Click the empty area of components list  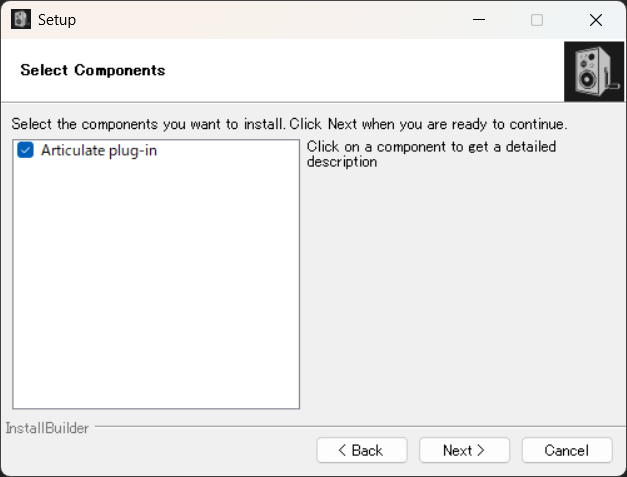155,290
